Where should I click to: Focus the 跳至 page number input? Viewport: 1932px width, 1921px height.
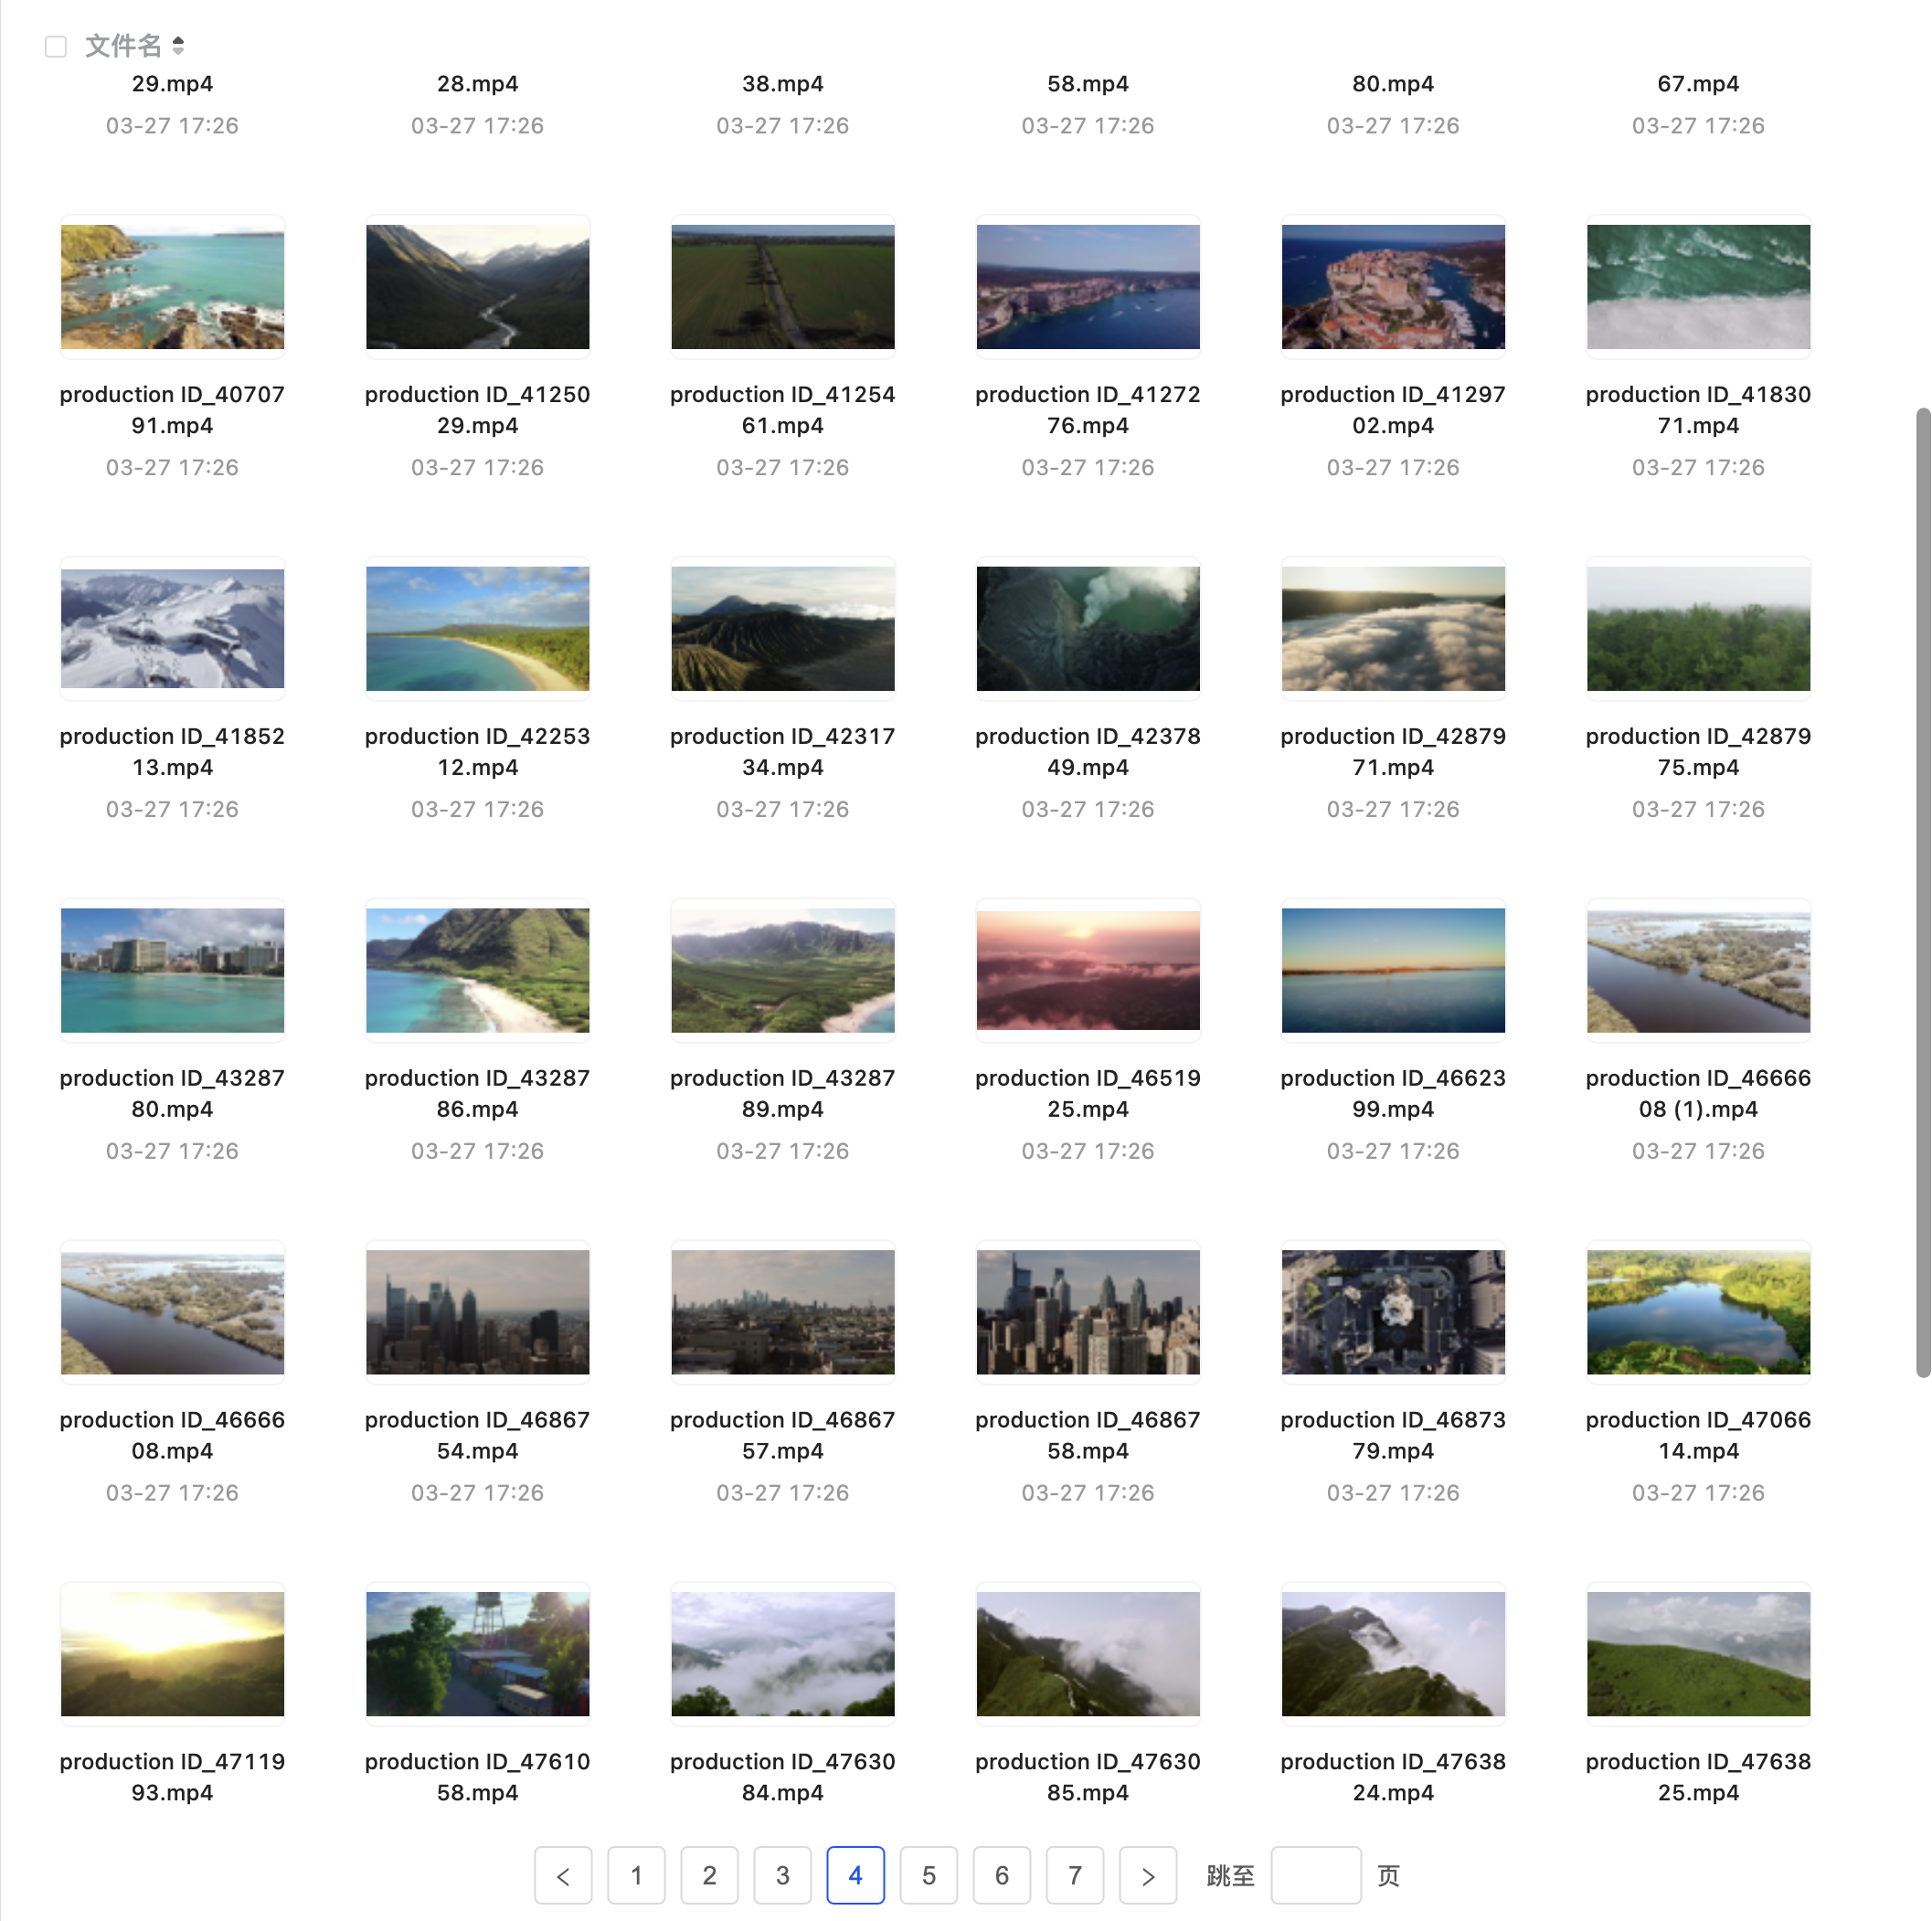point(1315,1875)
